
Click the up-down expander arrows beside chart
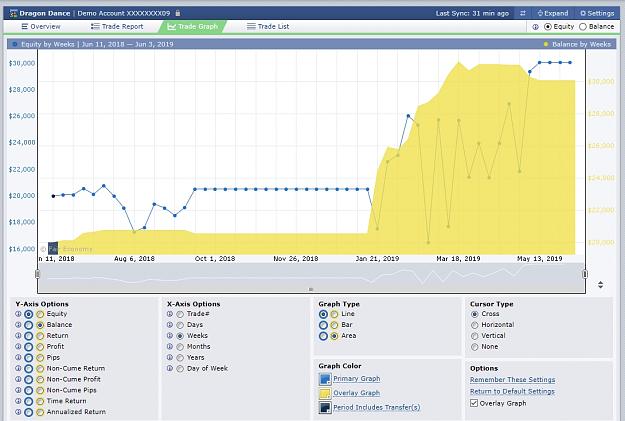coord(600,285)
